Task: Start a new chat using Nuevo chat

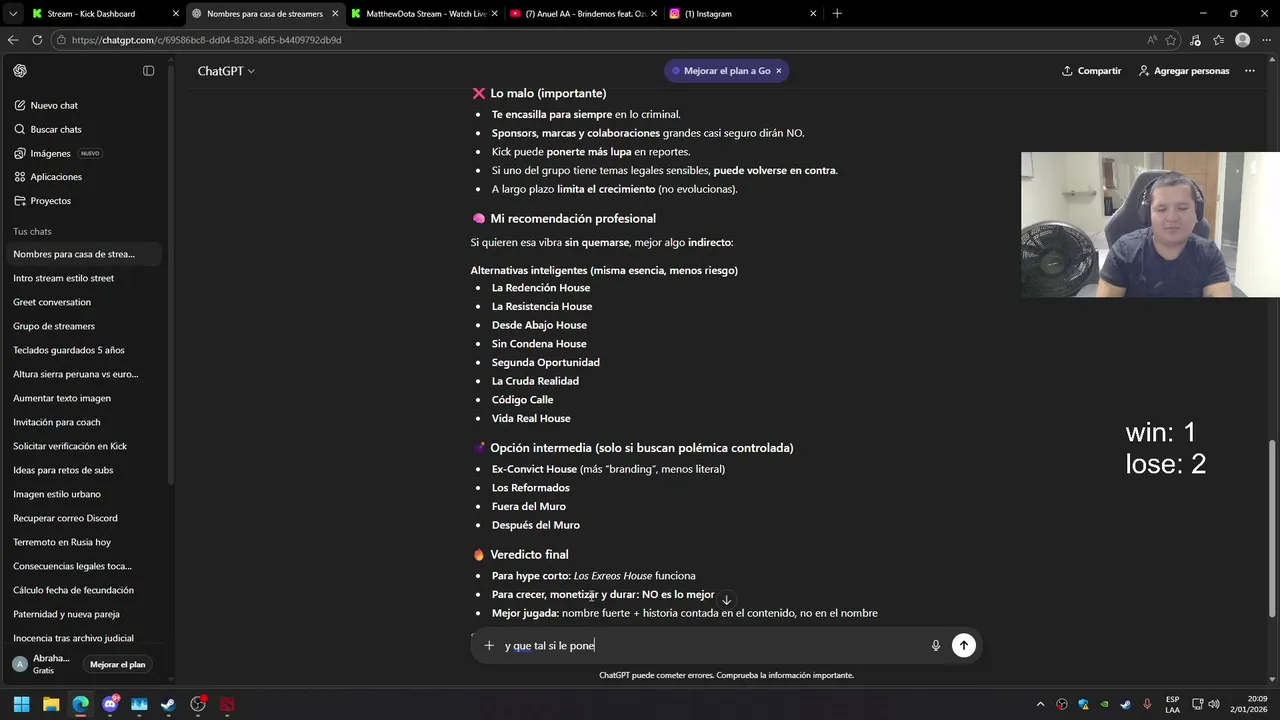Action: click(54, 105)
